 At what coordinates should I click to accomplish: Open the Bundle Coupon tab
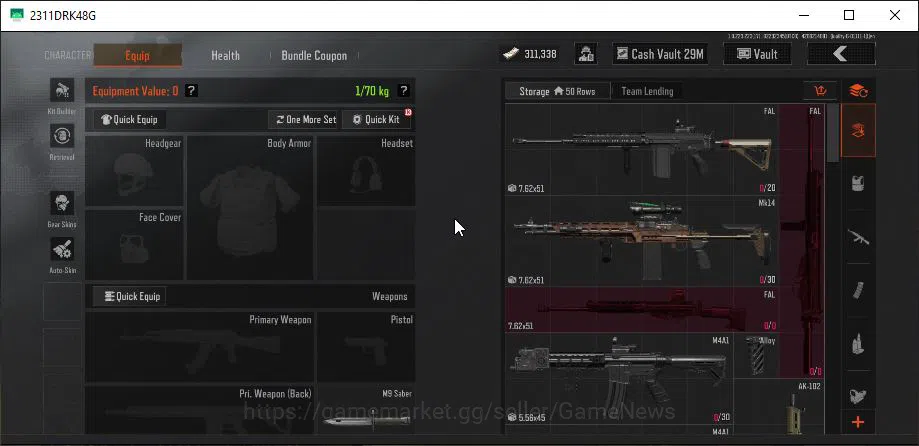coord(314,56)
